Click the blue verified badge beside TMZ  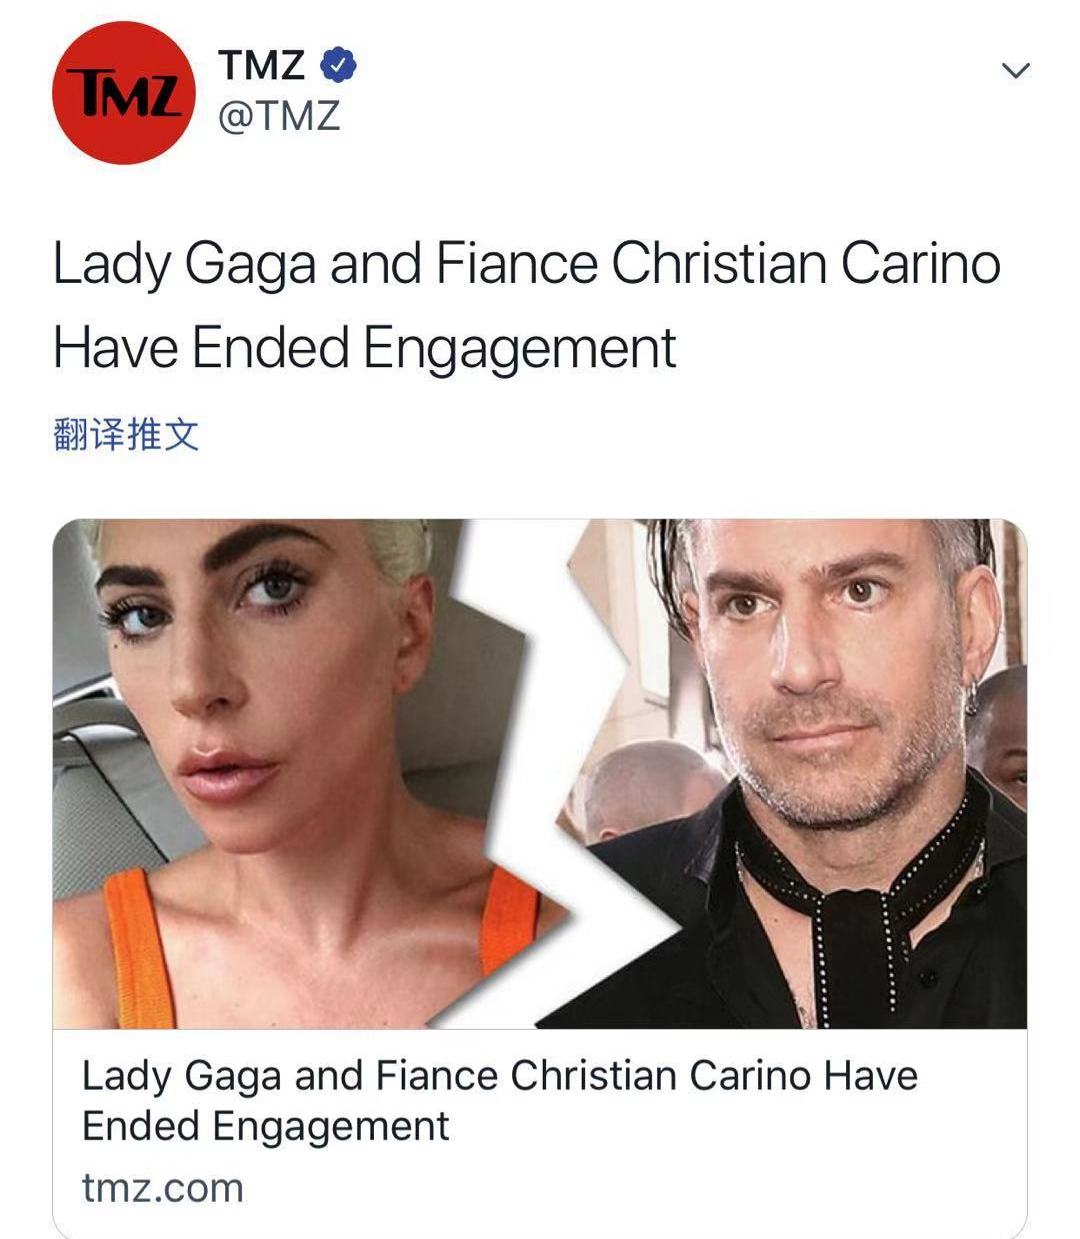pos(338,65)
